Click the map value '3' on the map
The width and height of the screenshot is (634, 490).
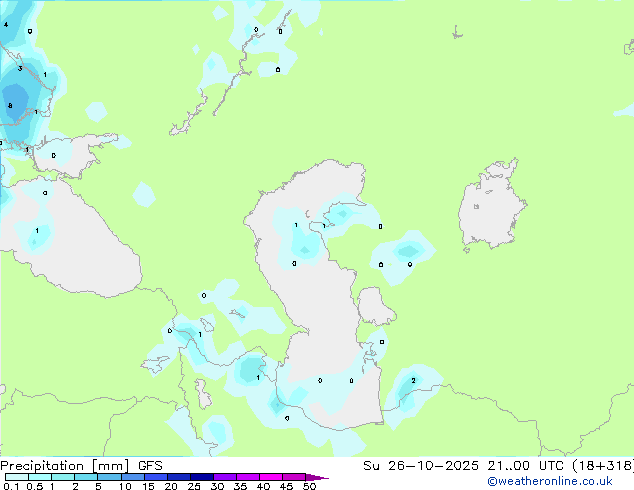click(x=20, y=68)
